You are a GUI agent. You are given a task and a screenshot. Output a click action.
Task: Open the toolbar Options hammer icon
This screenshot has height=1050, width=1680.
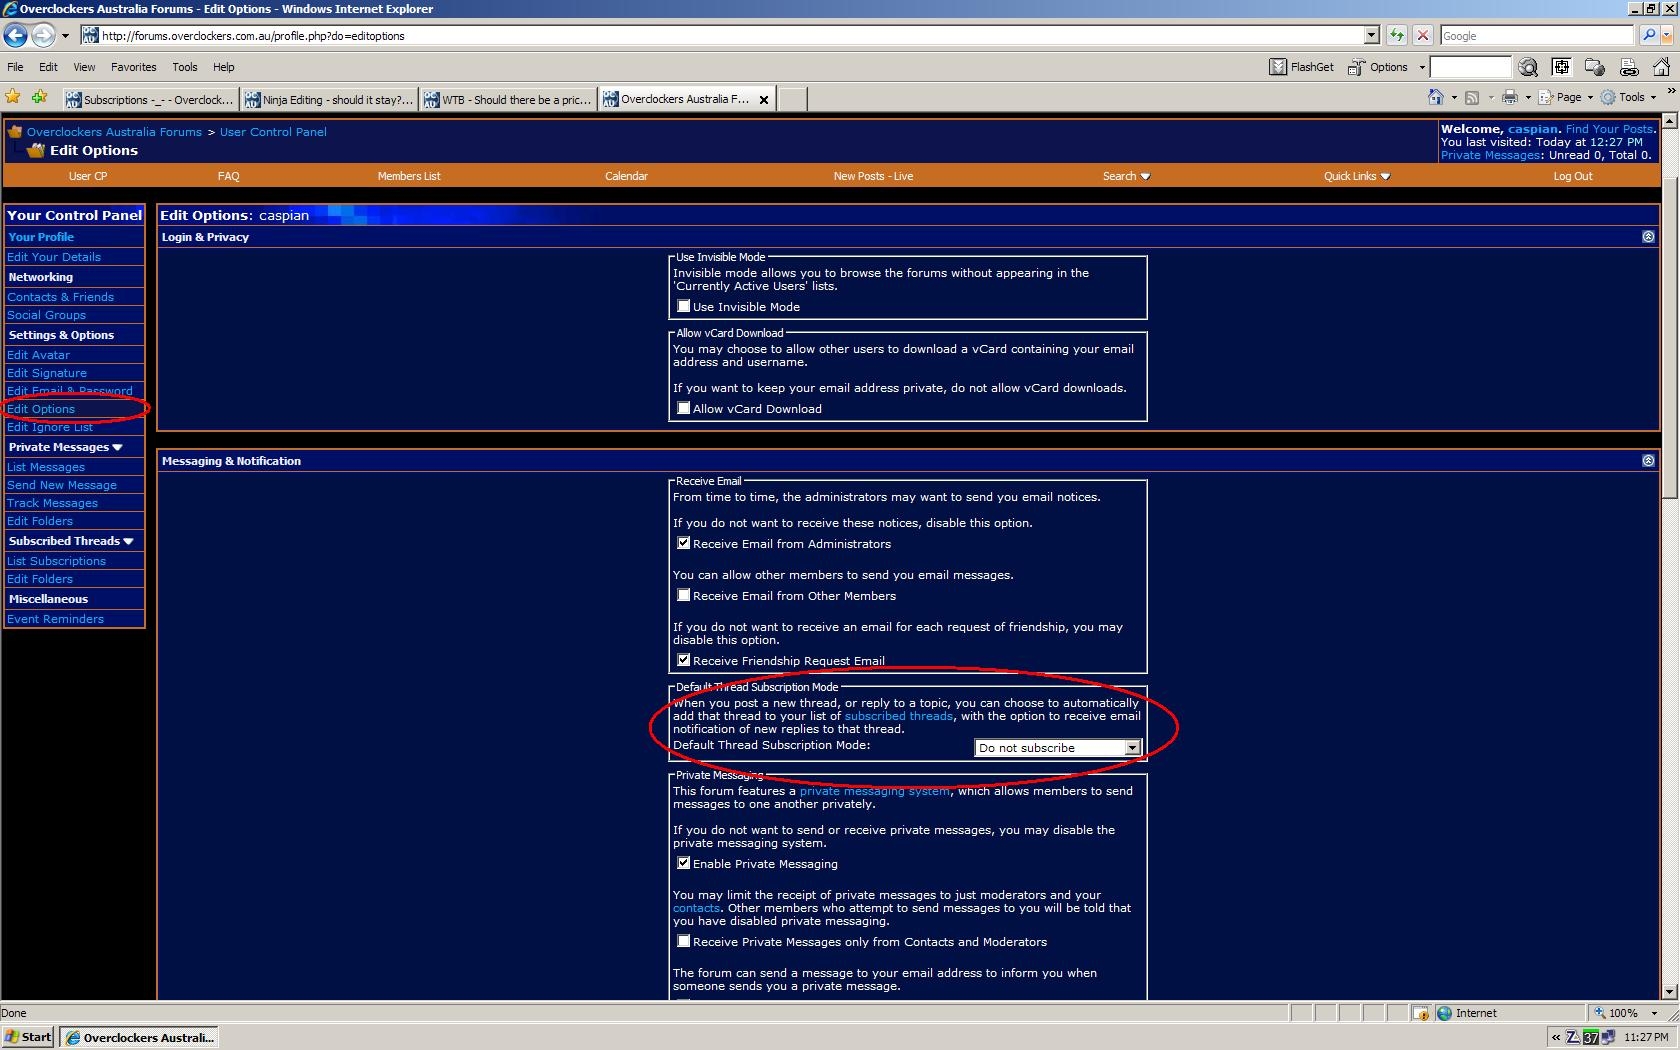click(x=1379, y=67)
